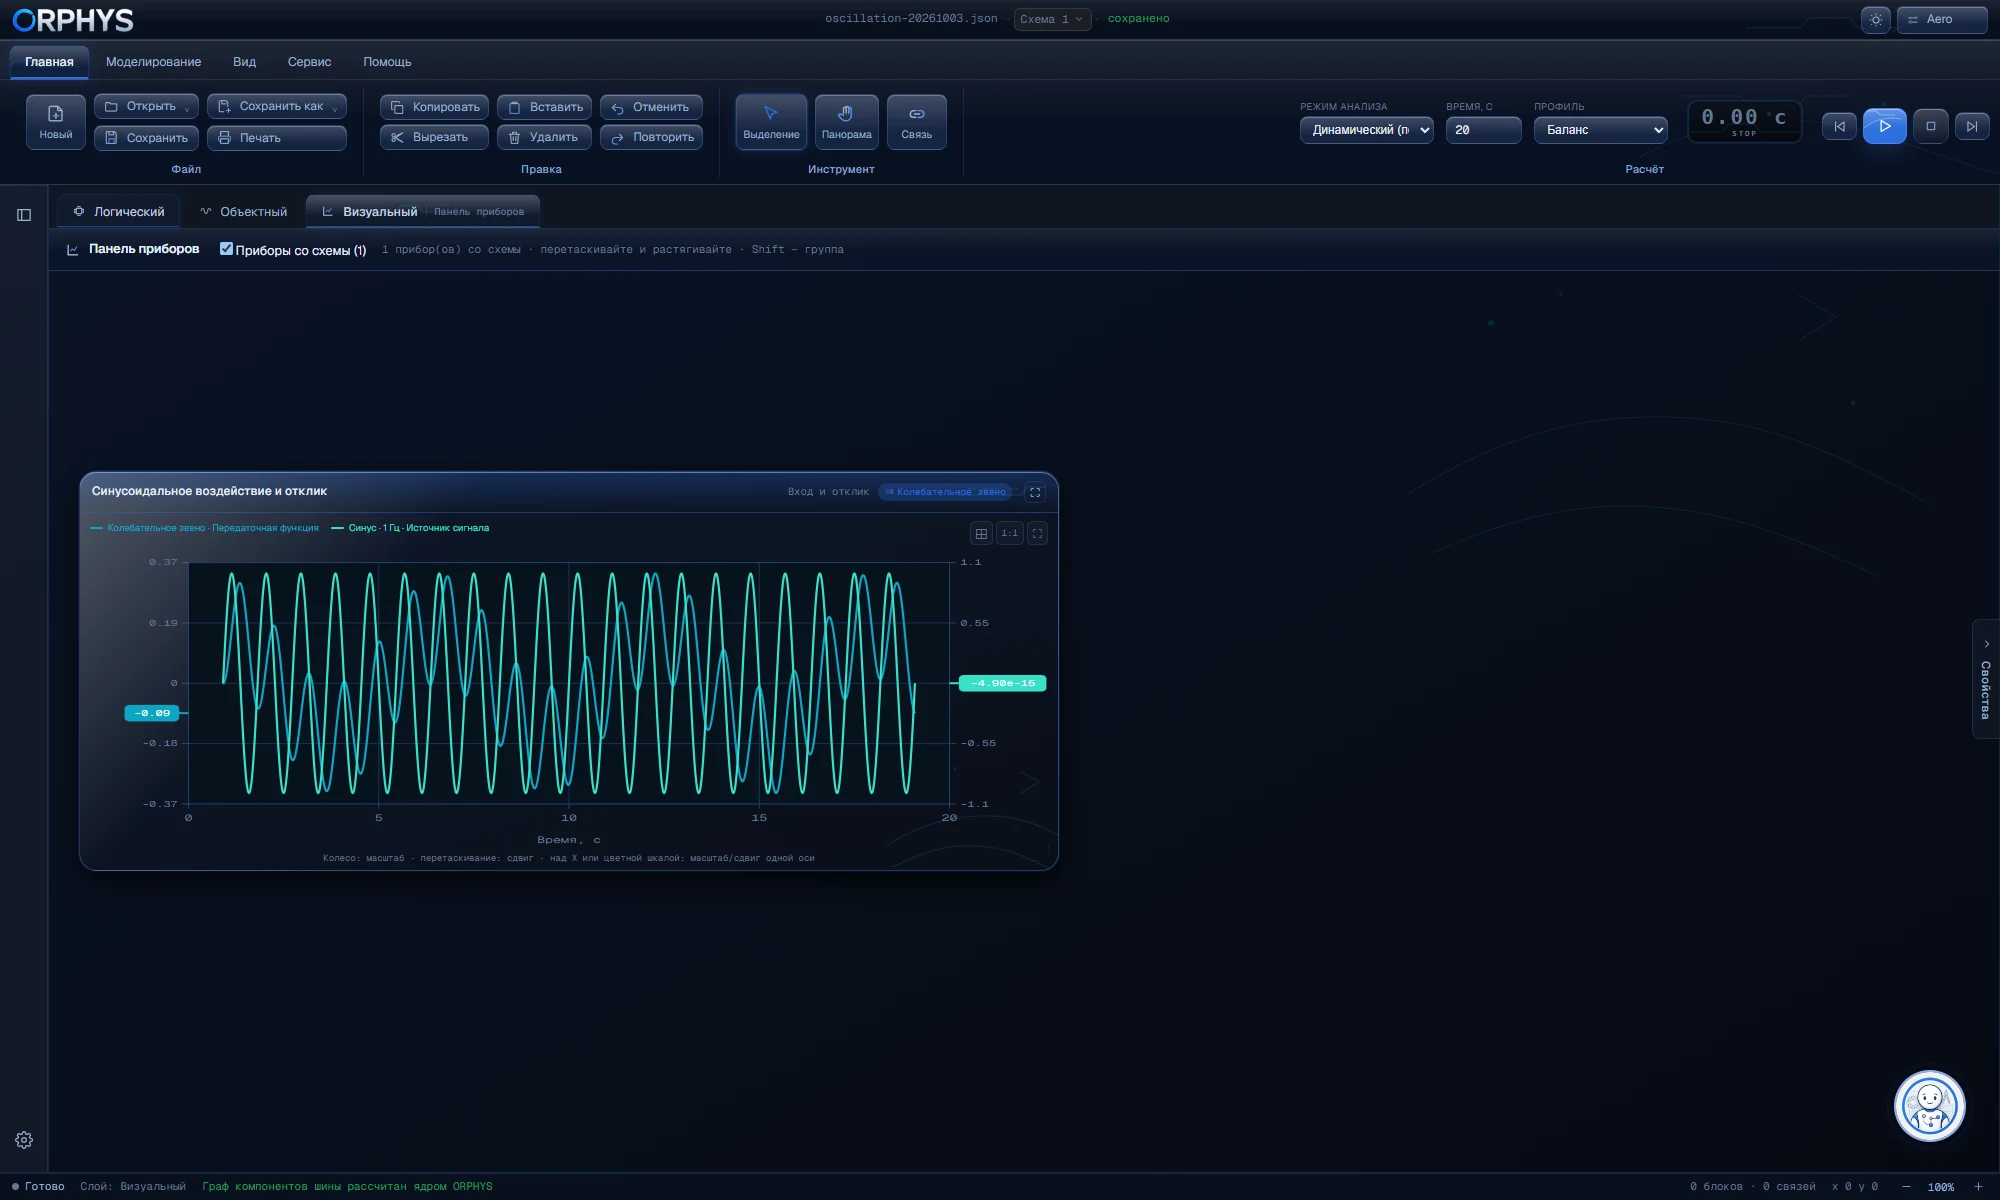Click the Время, с input field
Viewport: 2000px width, 1200px height.
[x=1483, y=130]
